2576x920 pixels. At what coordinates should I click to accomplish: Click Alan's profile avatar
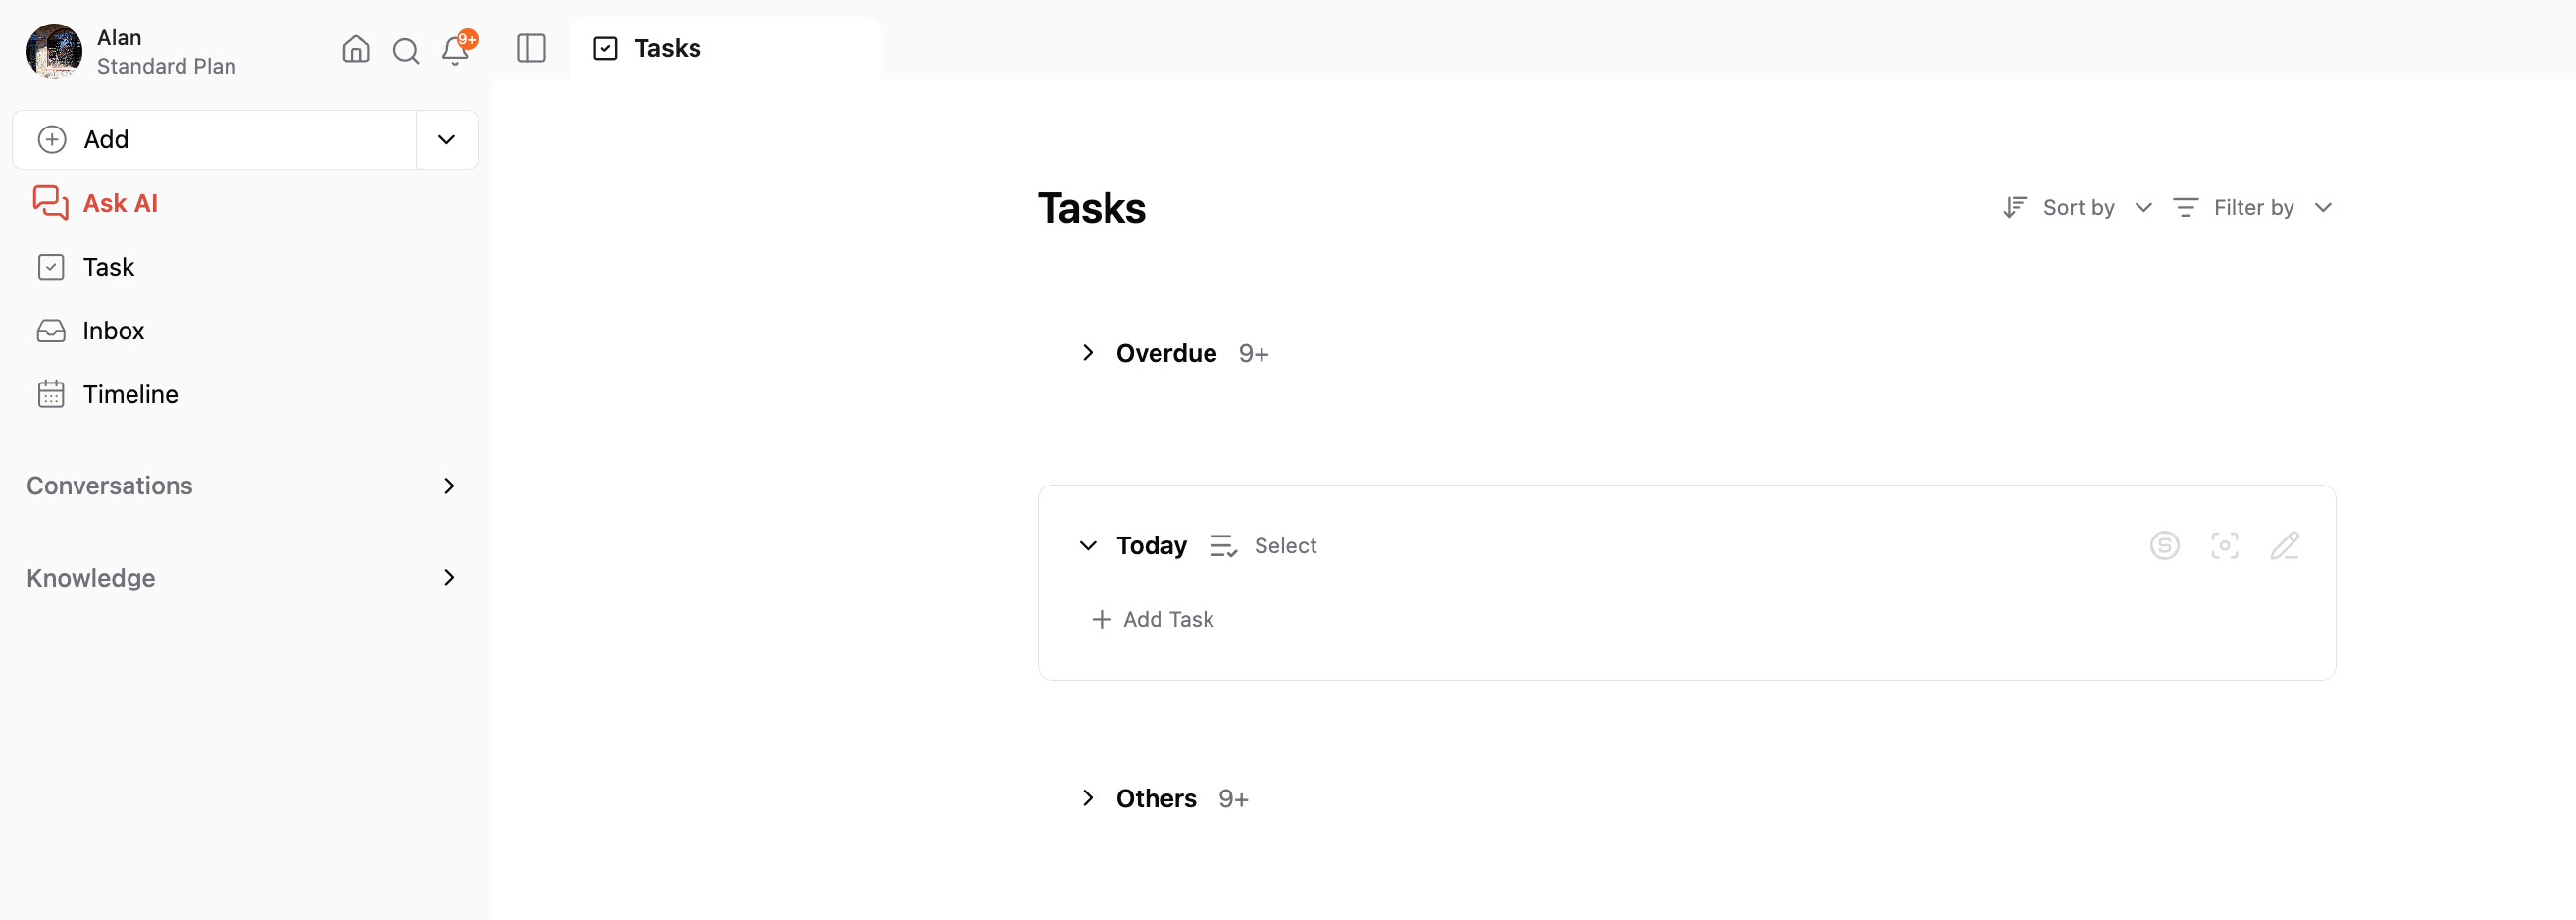click(54, 51)
